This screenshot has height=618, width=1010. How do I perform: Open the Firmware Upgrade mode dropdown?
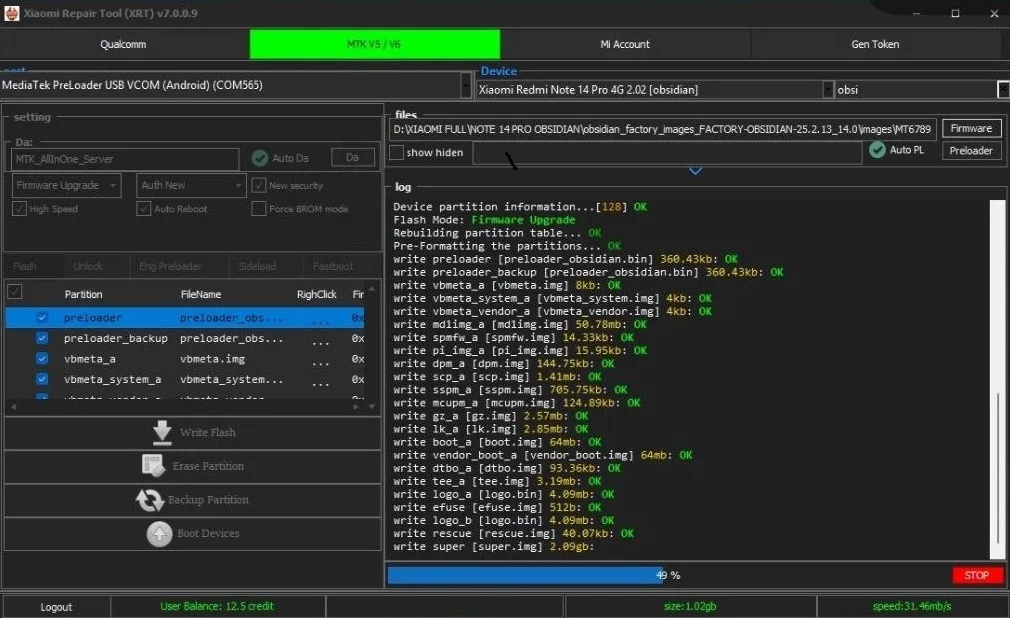66,186
